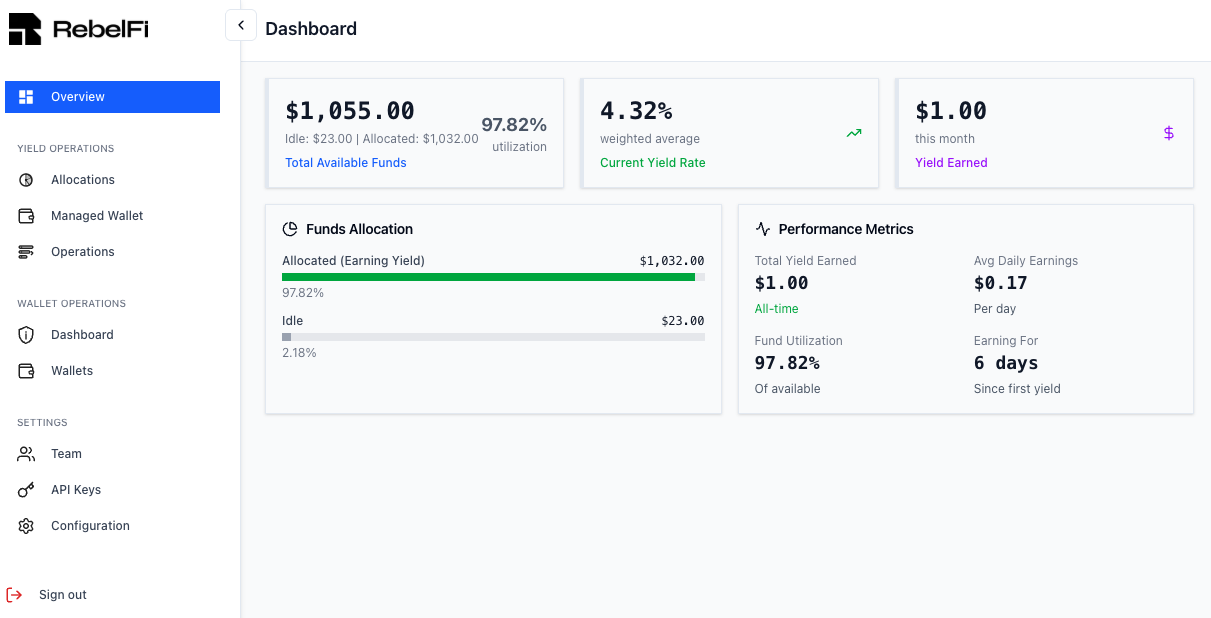Open Managed Wallet via its card icon
The width and height of the screenshot is (1211, 618).
[x=26, y=215]
